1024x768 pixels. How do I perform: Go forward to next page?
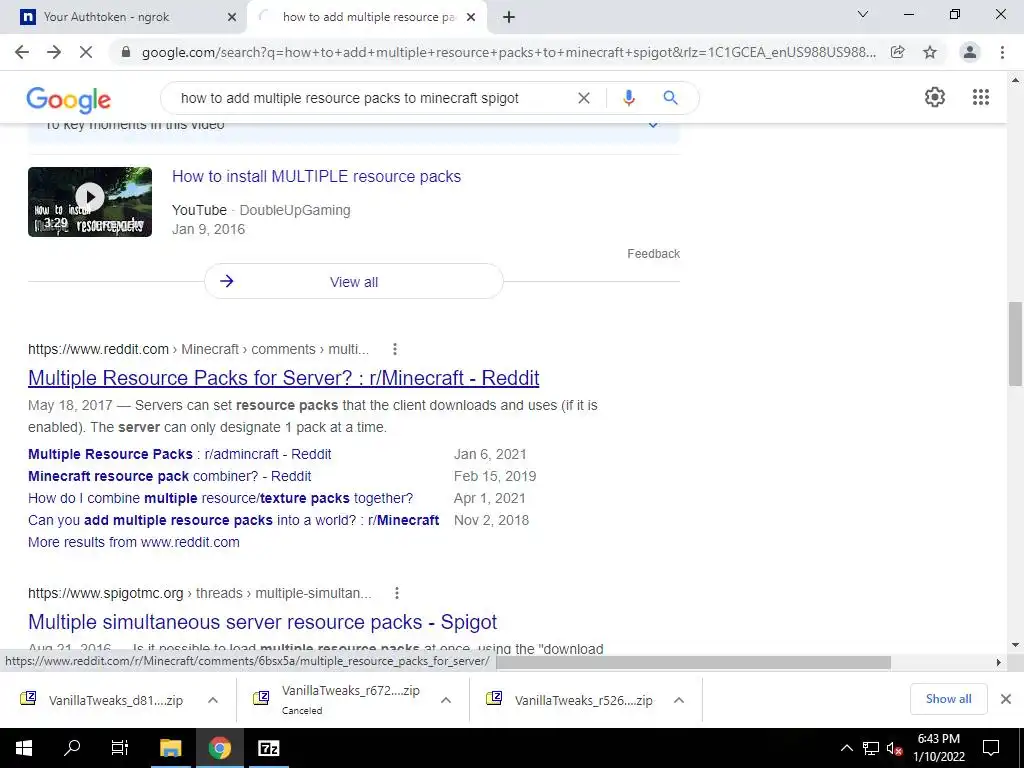coord(54,52)
